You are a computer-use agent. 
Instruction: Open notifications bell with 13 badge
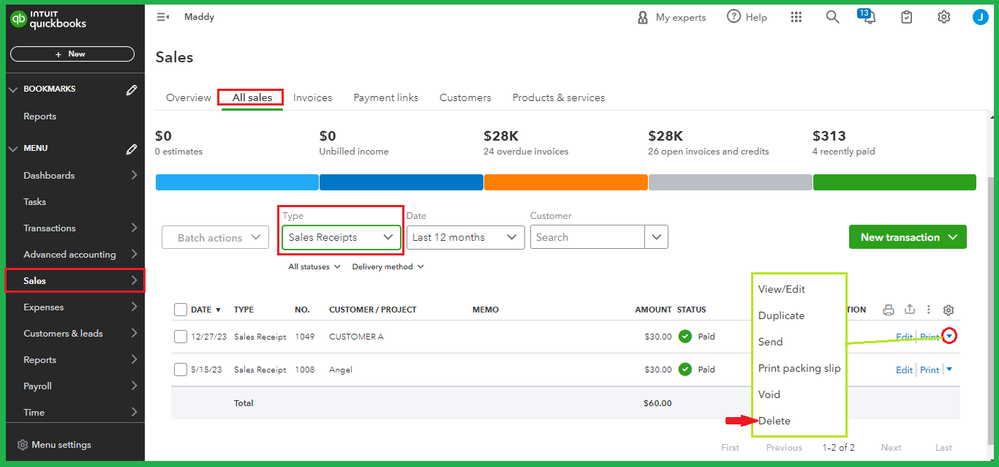[866, 17]
